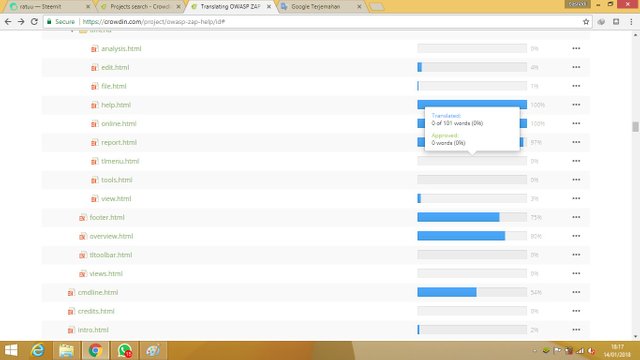
Task: Open the file overview.html
Action: pos(111,236)
